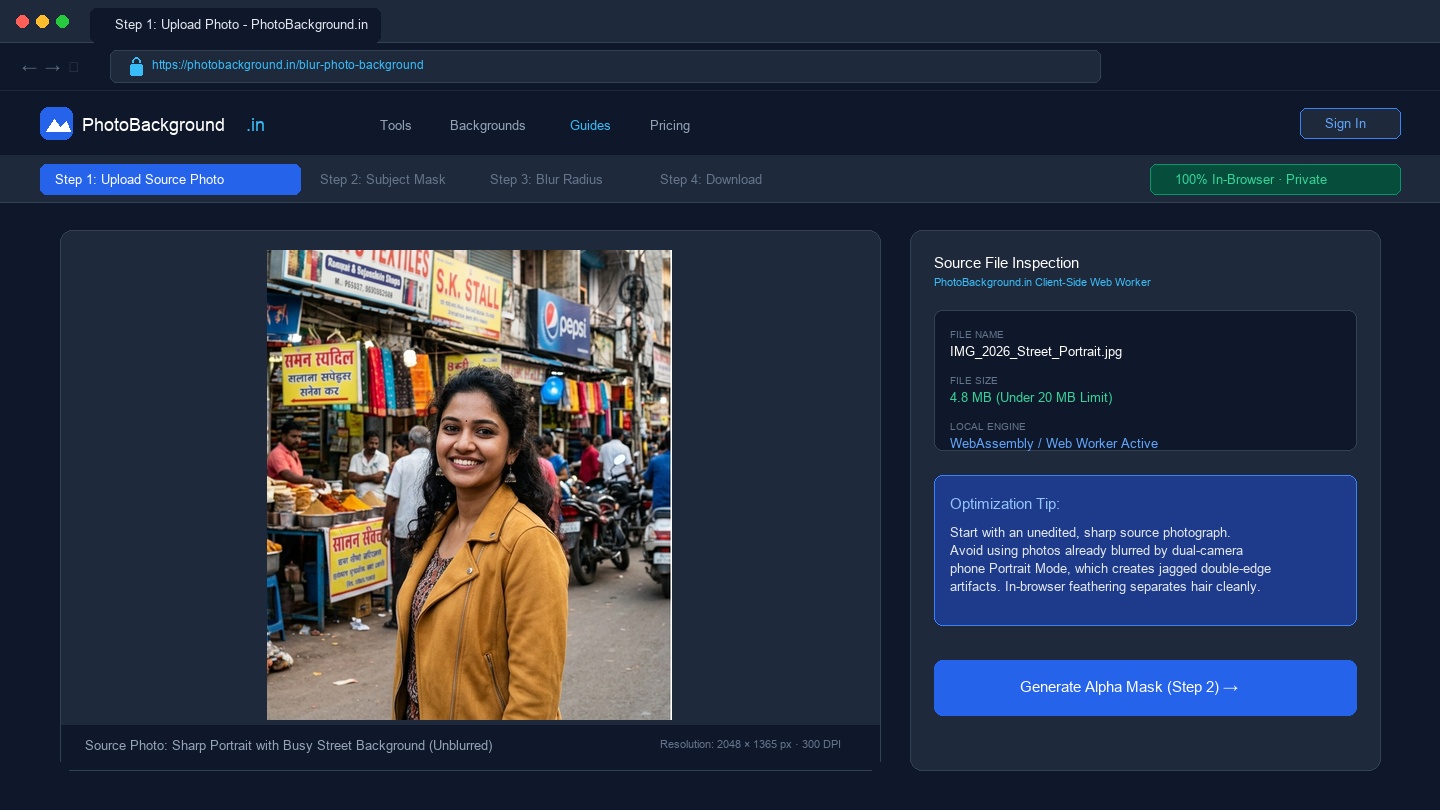Viewport: 1440px width, 810px height.
Task: Click the uploaded street portrait photo
Action: (469, 485)
